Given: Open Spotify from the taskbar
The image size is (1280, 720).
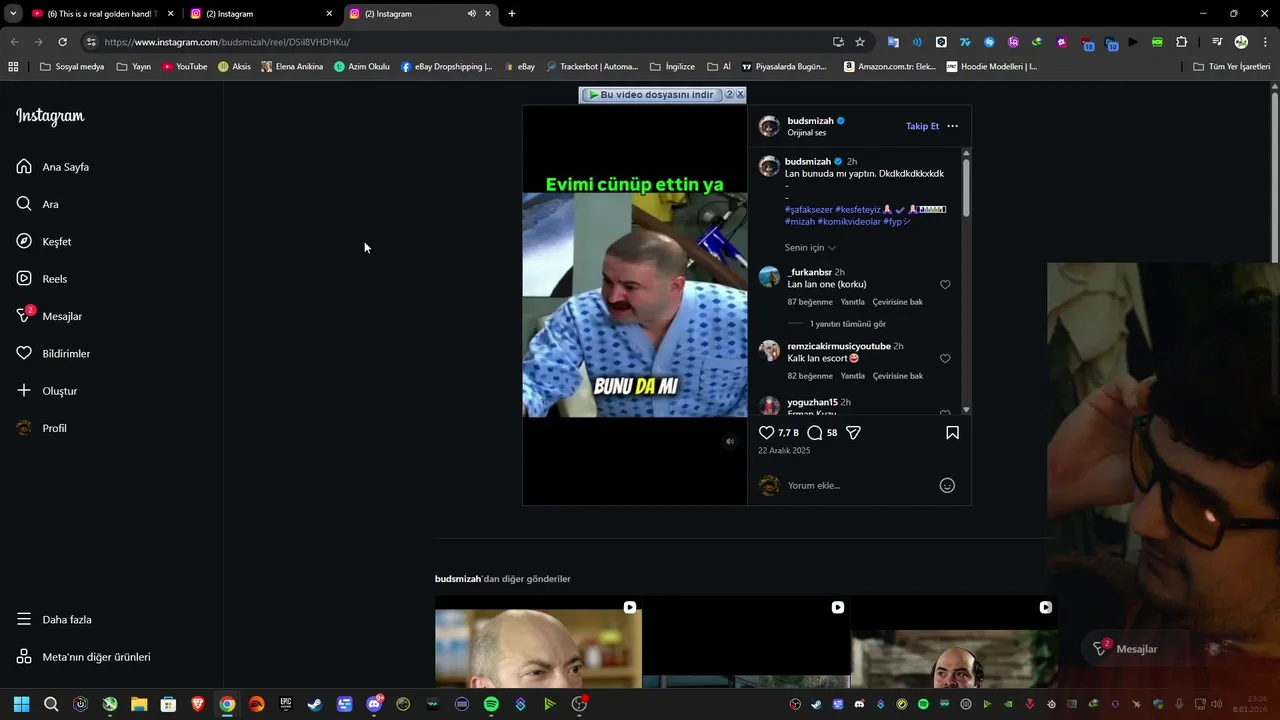Looking at the screenshot, I should pos(491,704).
